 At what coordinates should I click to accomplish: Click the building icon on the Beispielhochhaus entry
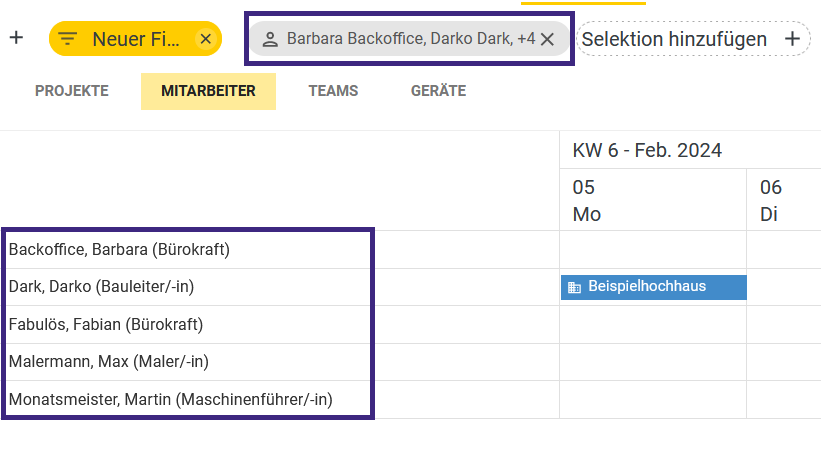pyautogui.click(x=574, y=287)
